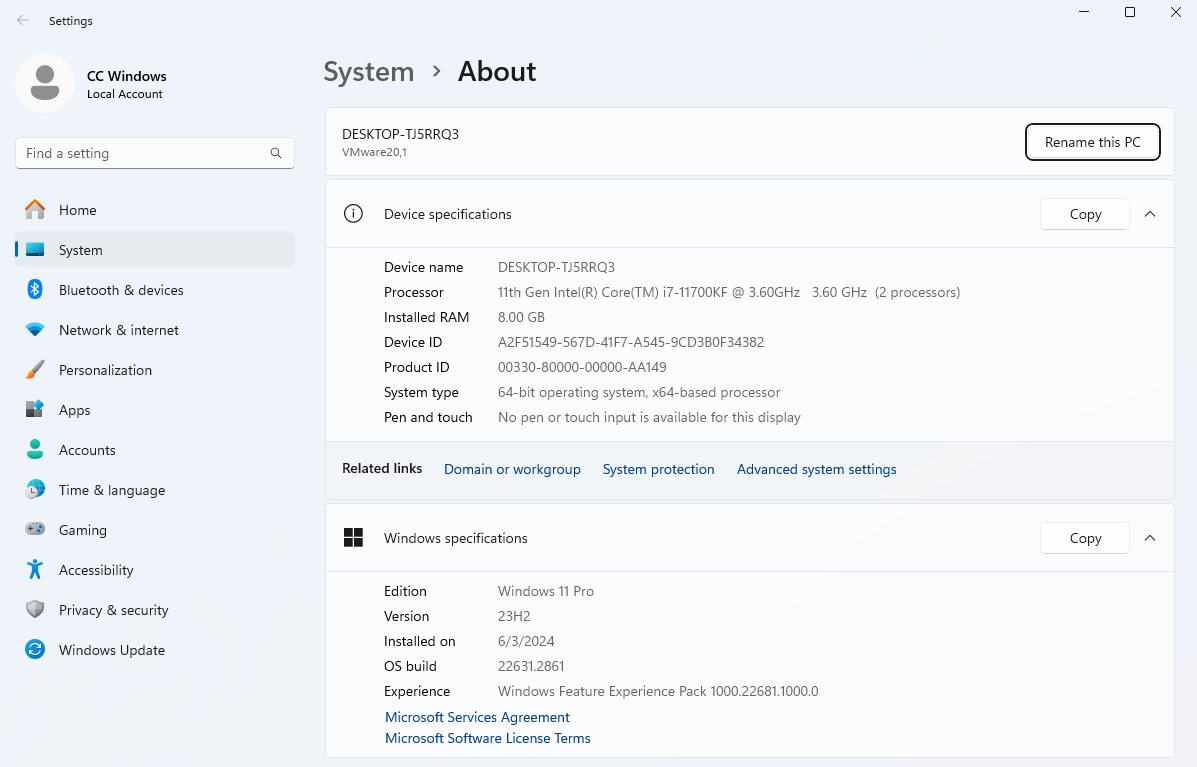Open Microsoft Software License Terms link
Viewport: 1197px width, 767px height.
click(x=488, y=738)
